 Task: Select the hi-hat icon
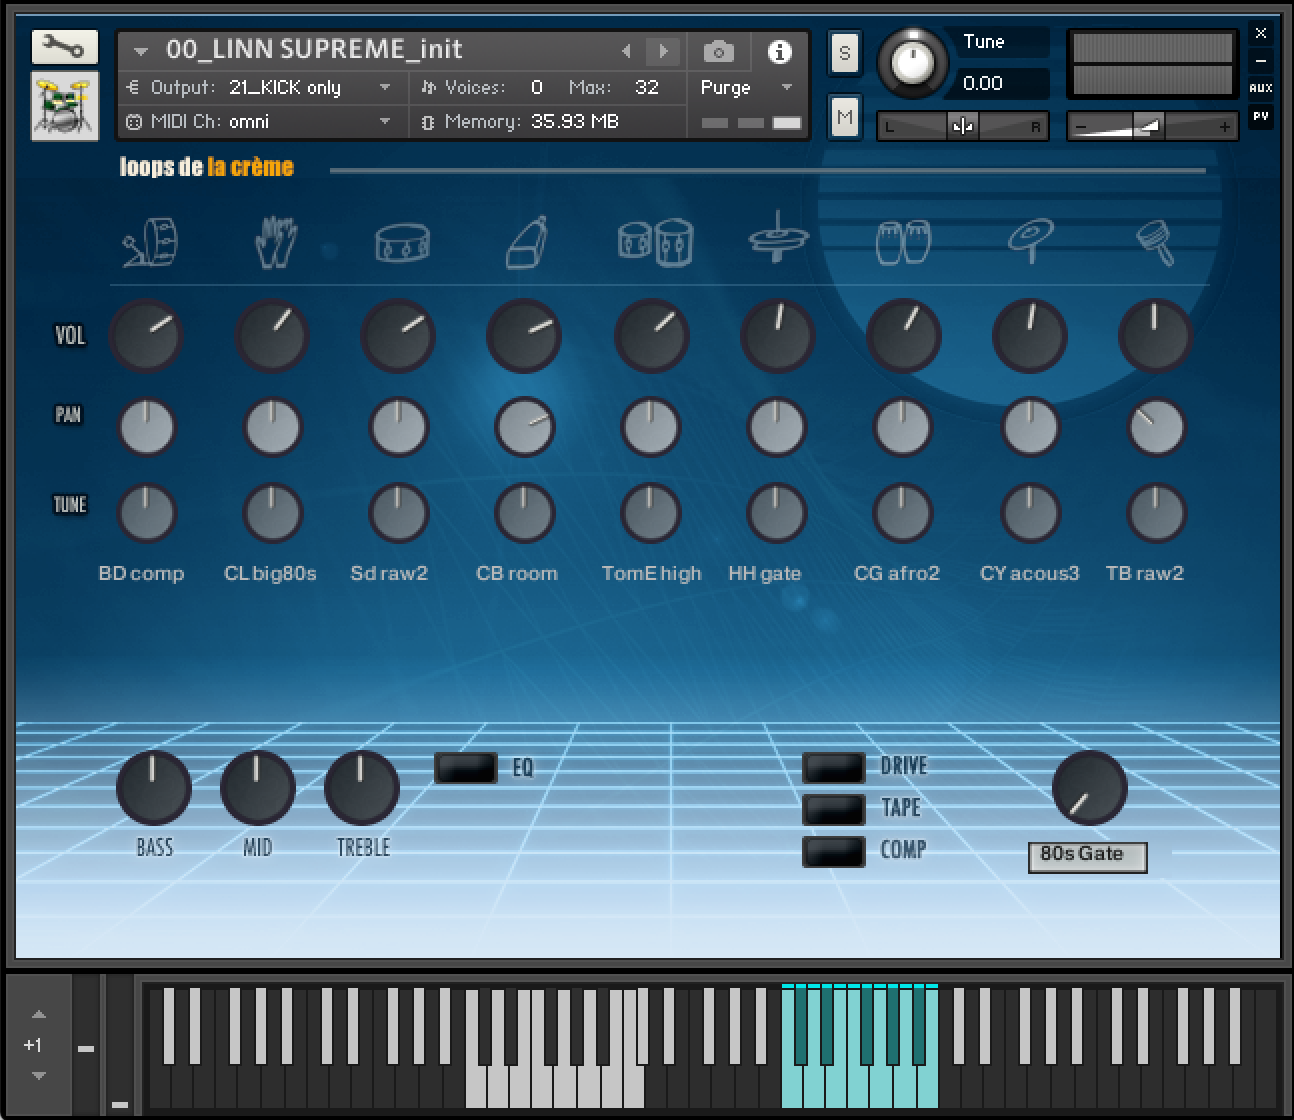[778, 238]
